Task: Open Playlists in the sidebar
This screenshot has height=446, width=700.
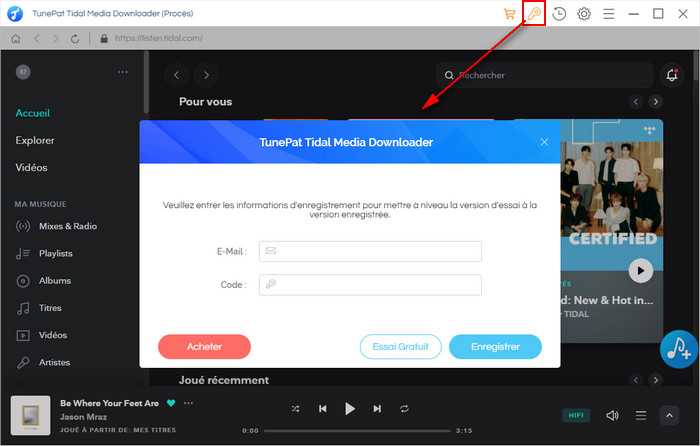Action: click(55, 253)
